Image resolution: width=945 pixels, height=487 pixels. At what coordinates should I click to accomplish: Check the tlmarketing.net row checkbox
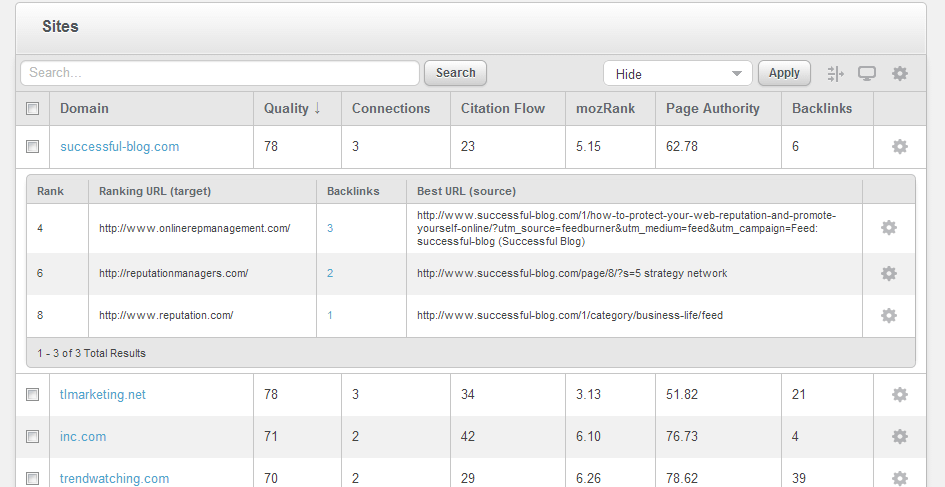point(33,395)
